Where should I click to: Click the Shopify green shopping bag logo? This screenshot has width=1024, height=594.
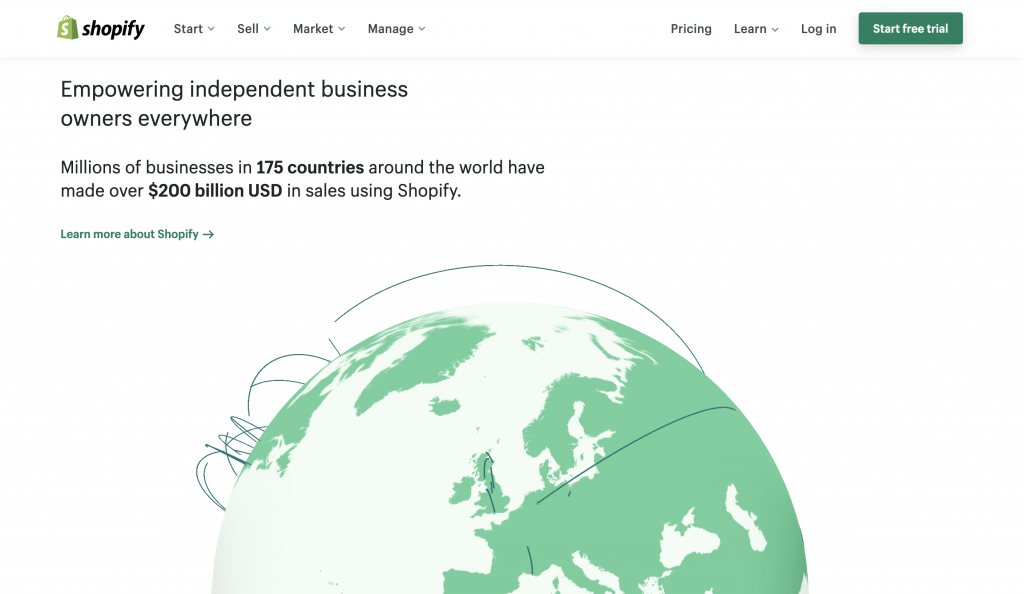68,27
